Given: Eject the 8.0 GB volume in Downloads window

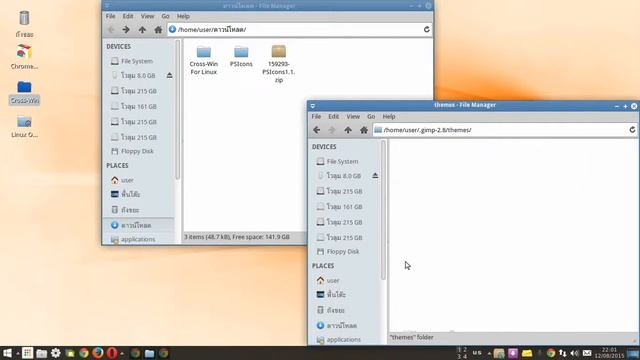Looking at the screenshot, I should pos(169,75).
